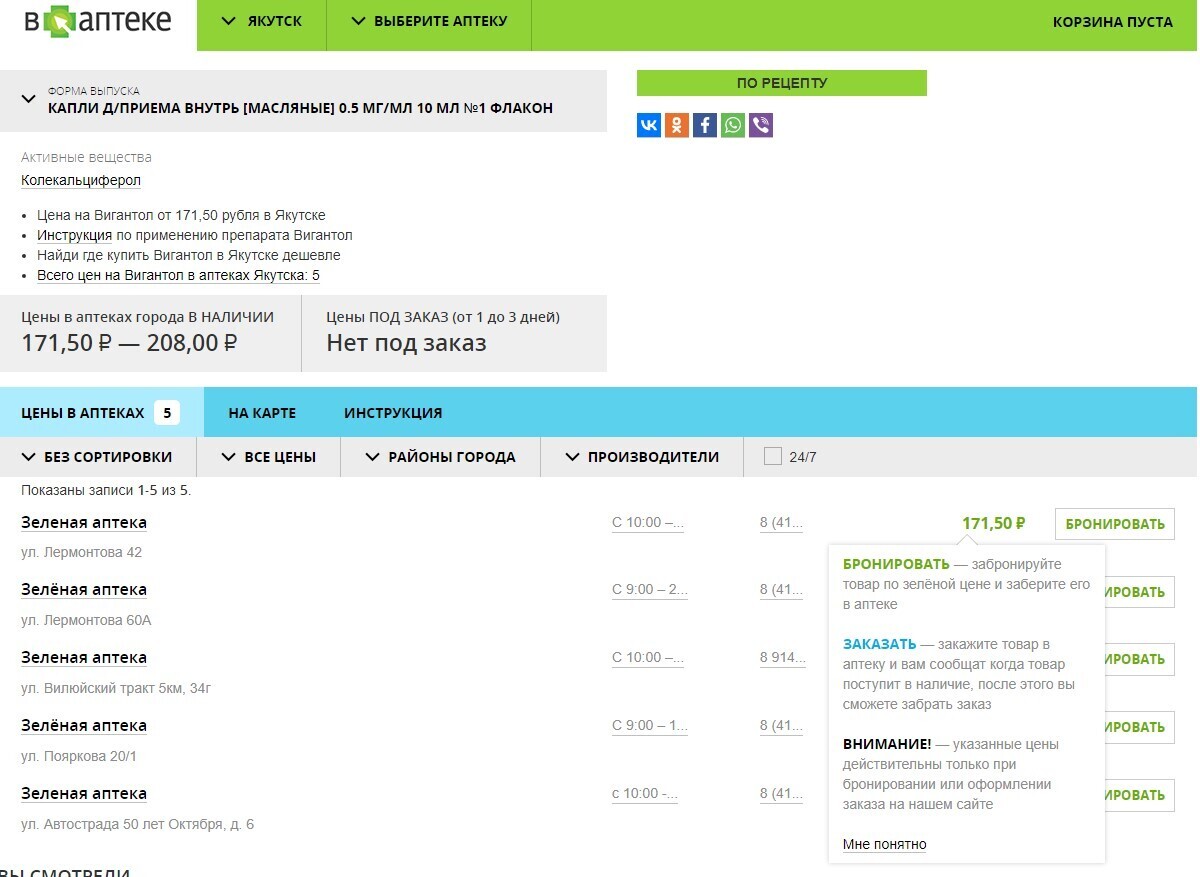
Task: Show phone number for ул. Лермонтова 42
Action: 781,522
